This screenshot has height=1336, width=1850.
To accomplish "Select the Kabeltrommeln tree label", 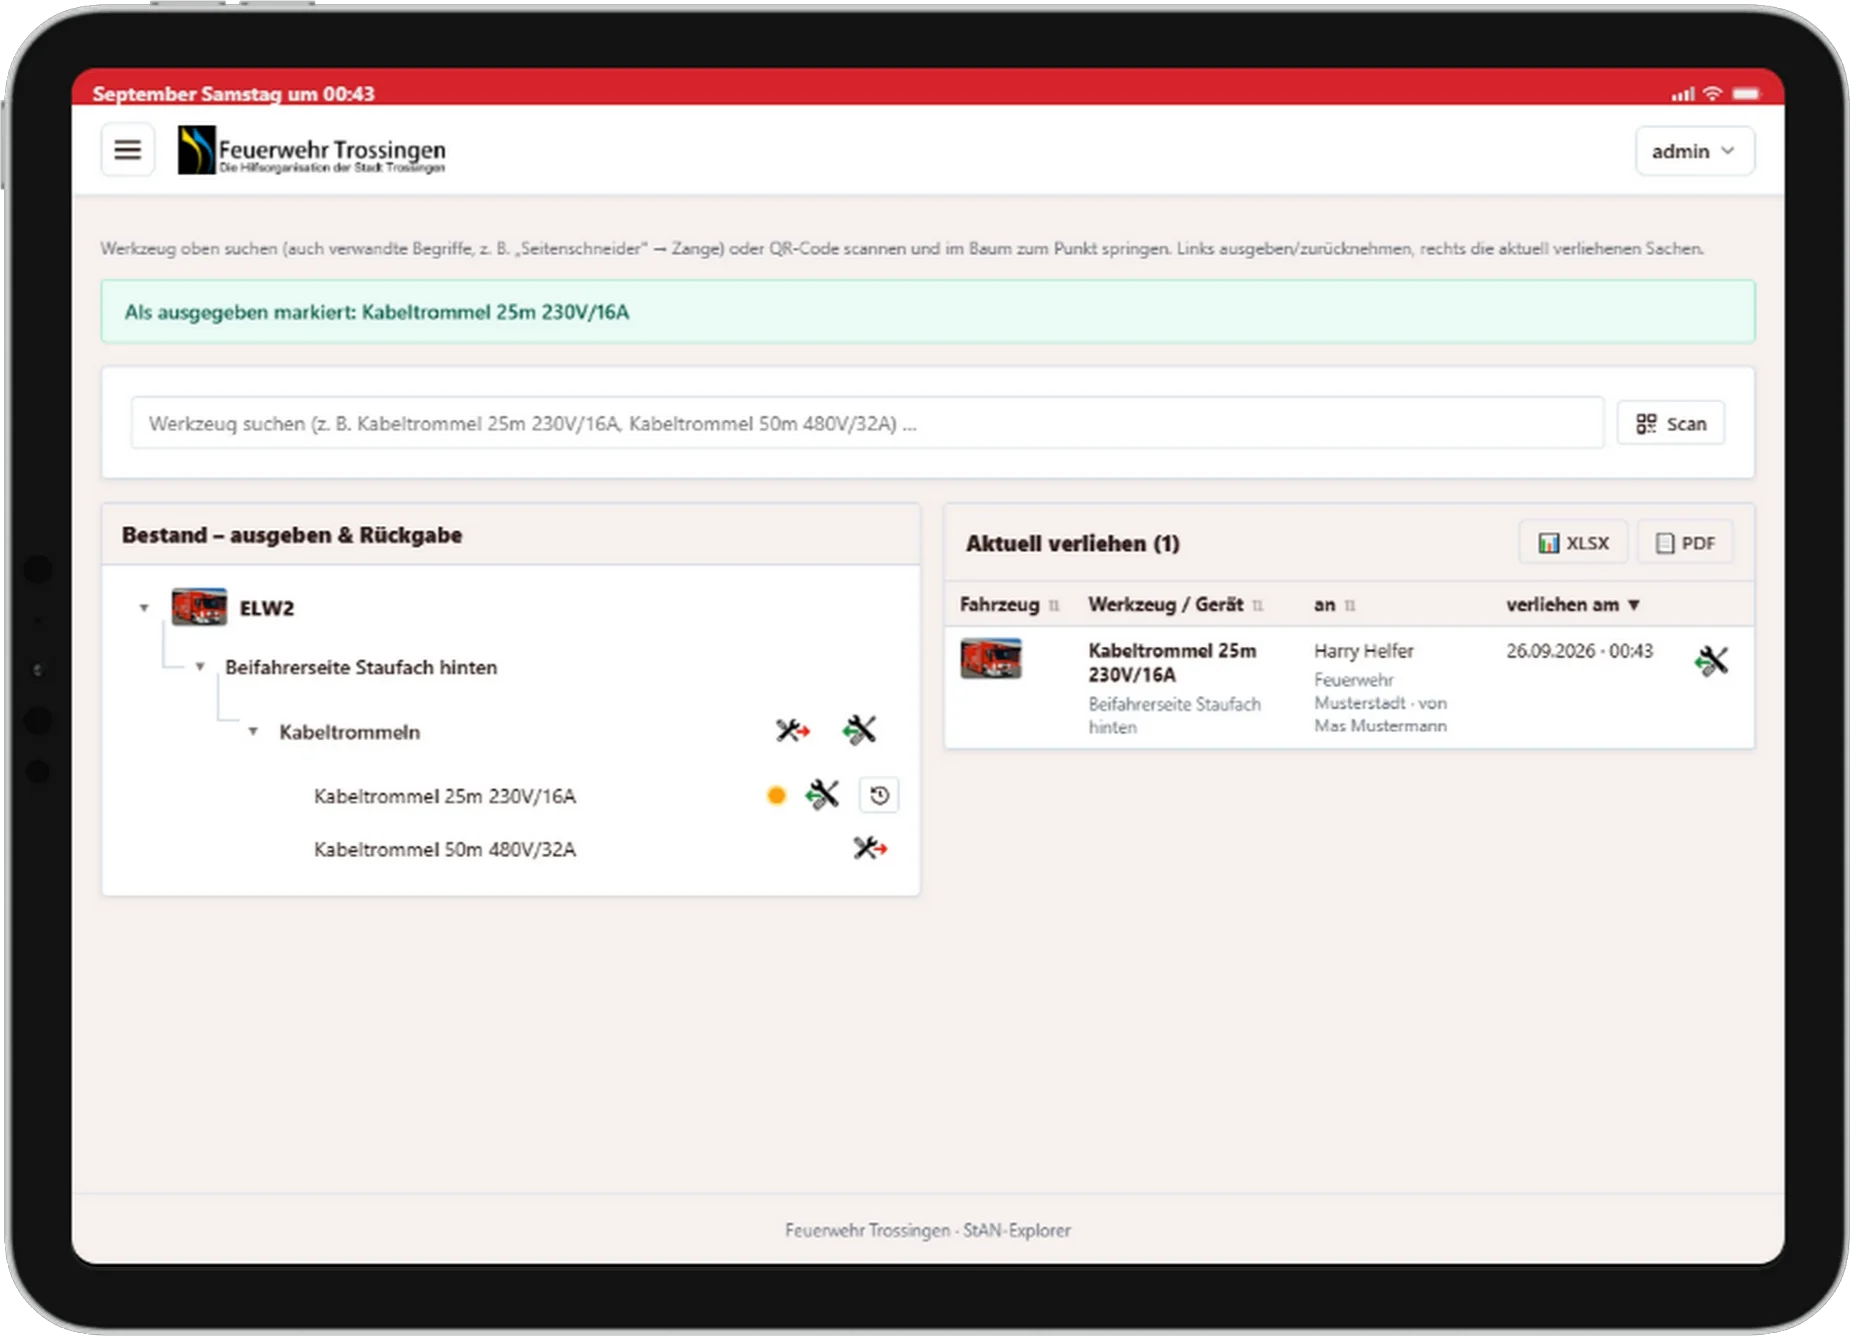I will (x=350, y=732).
